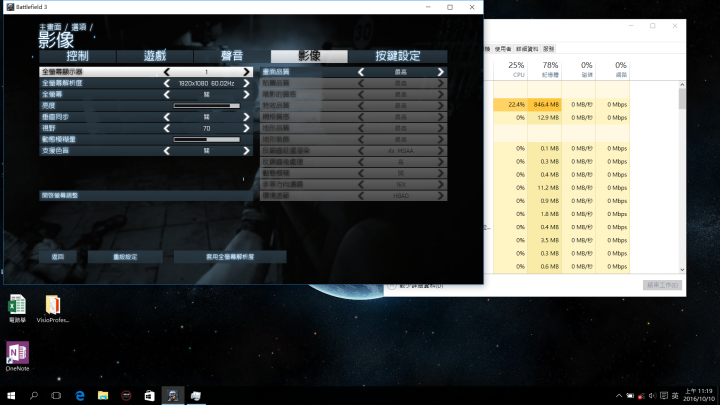Image resolution: width=720 pixels, height=405 pixels.
Task: Click right arrow on 4x MSAA row
Action: coord(440,151)
